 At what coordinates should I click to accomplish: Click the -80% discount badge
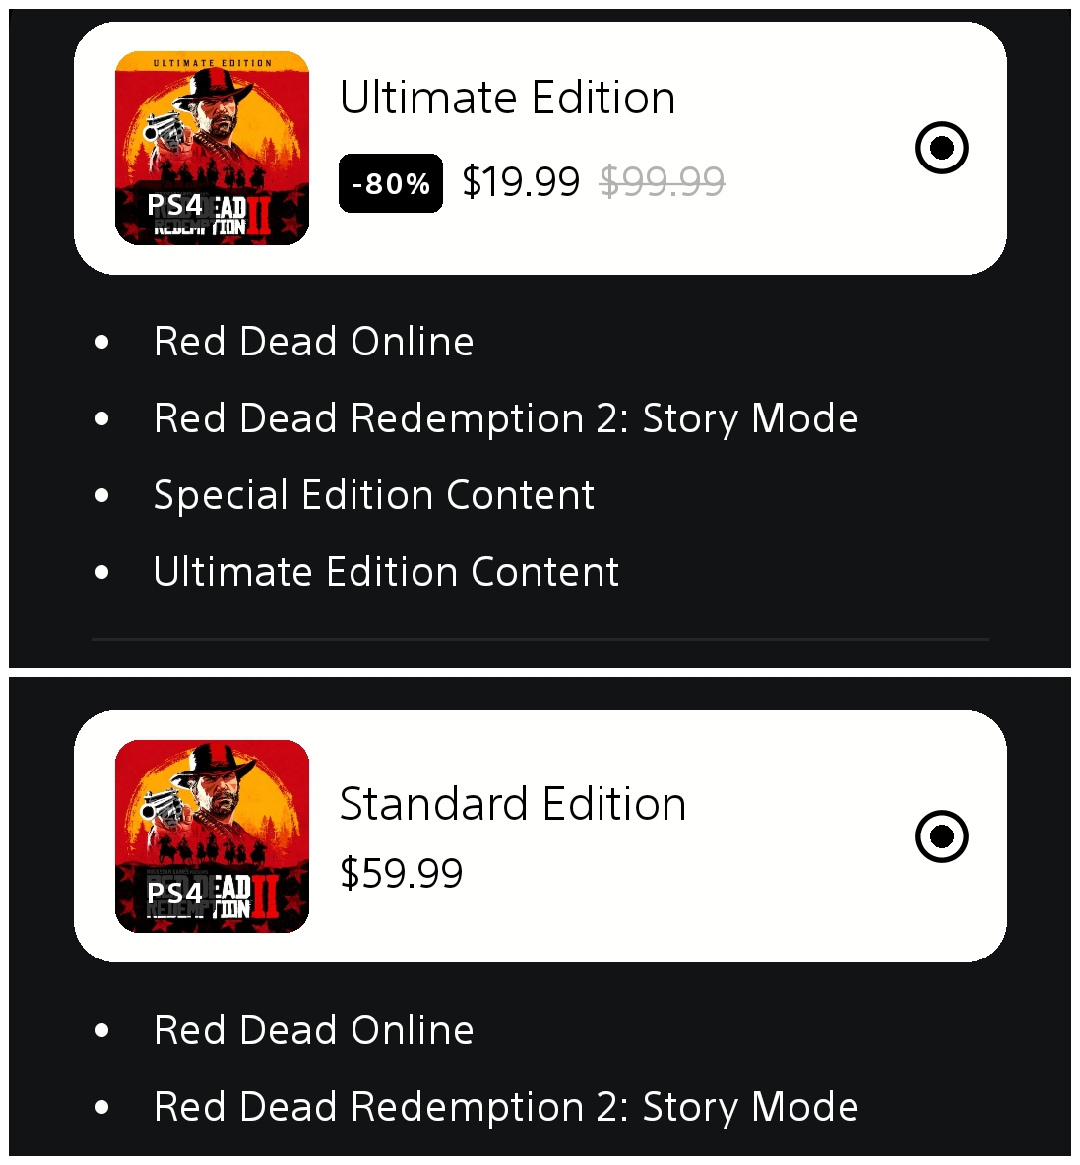(x=391, y=184)
